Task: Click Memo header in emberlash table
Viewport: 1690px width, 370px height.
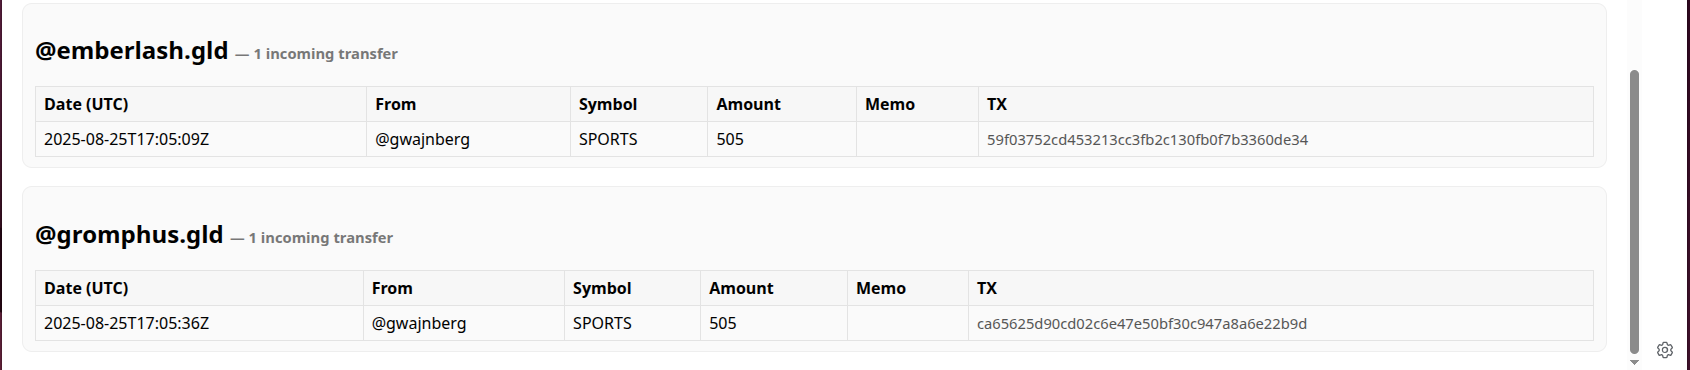Action: [890, 104]
